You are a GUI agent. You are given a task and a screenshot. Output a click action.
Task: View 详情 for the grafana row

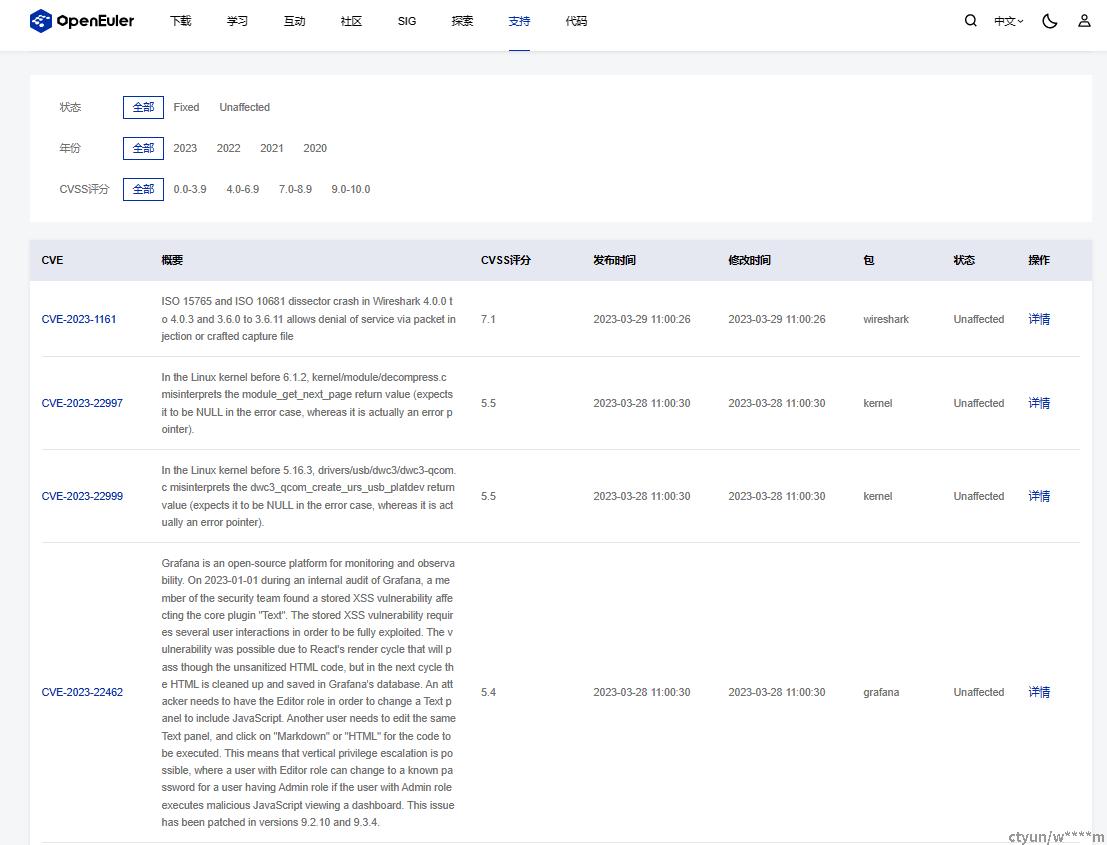pyautogui.click(x=1039, y=693)
